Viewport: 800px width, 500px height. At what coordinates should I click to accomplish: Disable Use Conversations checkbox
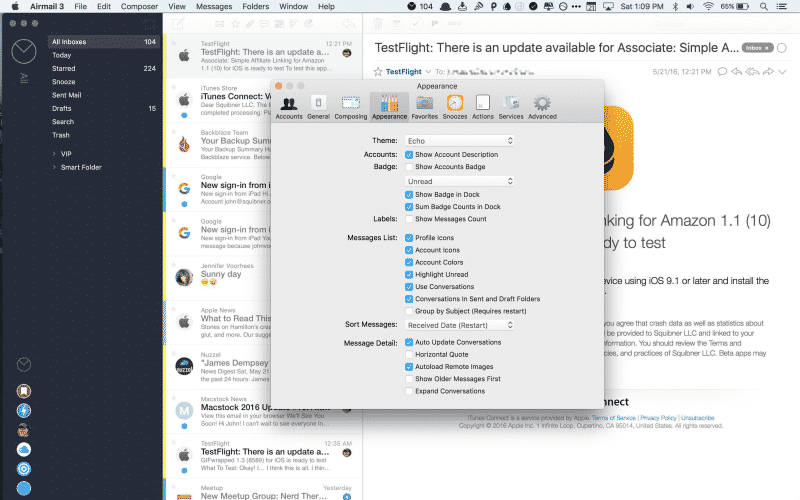409,287
